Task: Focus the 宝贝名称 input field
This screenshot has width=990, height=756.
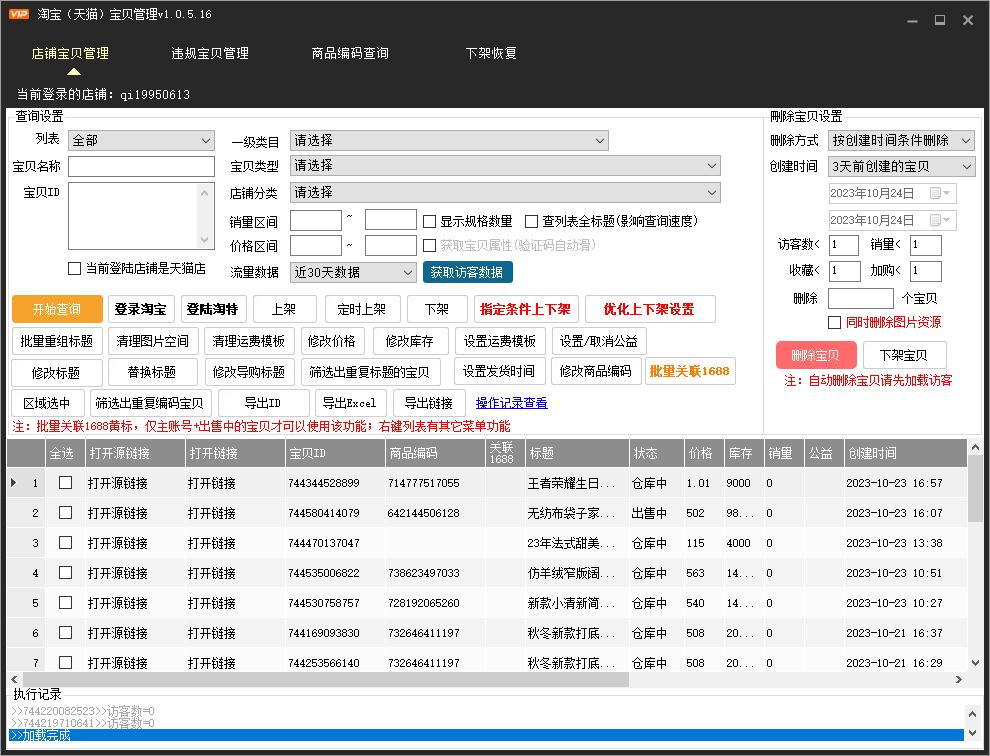Action: pyautogui.click(x=141, y=166)
